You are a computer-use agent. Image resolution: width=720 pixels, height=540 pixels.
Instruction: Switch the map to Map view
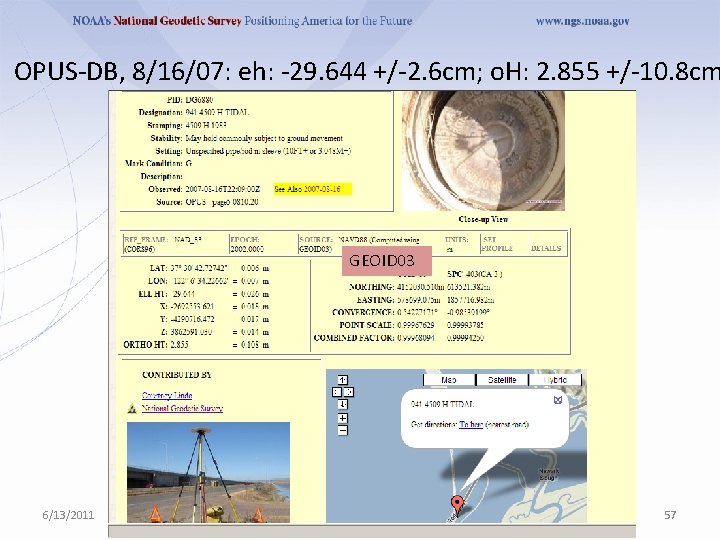pos(449,380)
